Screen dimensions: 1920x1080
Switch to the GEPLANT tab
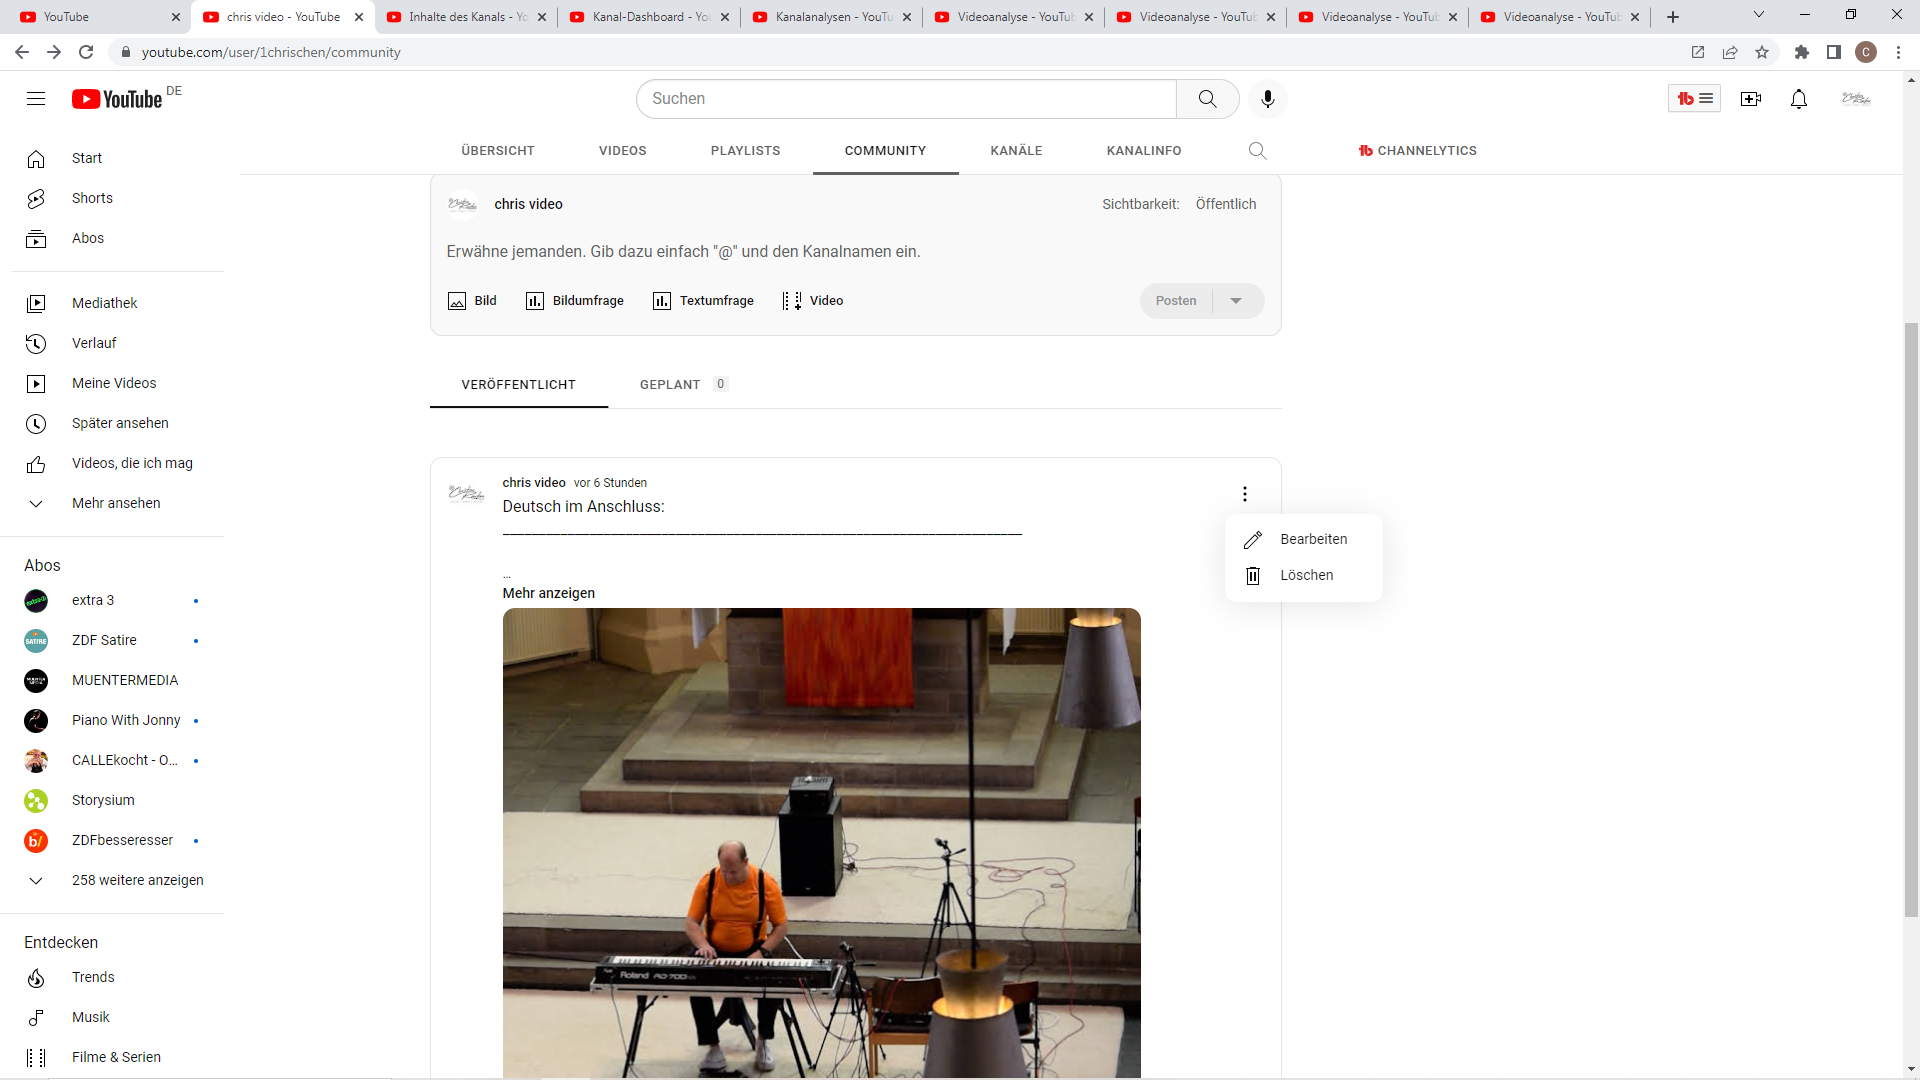pos(670,385)
